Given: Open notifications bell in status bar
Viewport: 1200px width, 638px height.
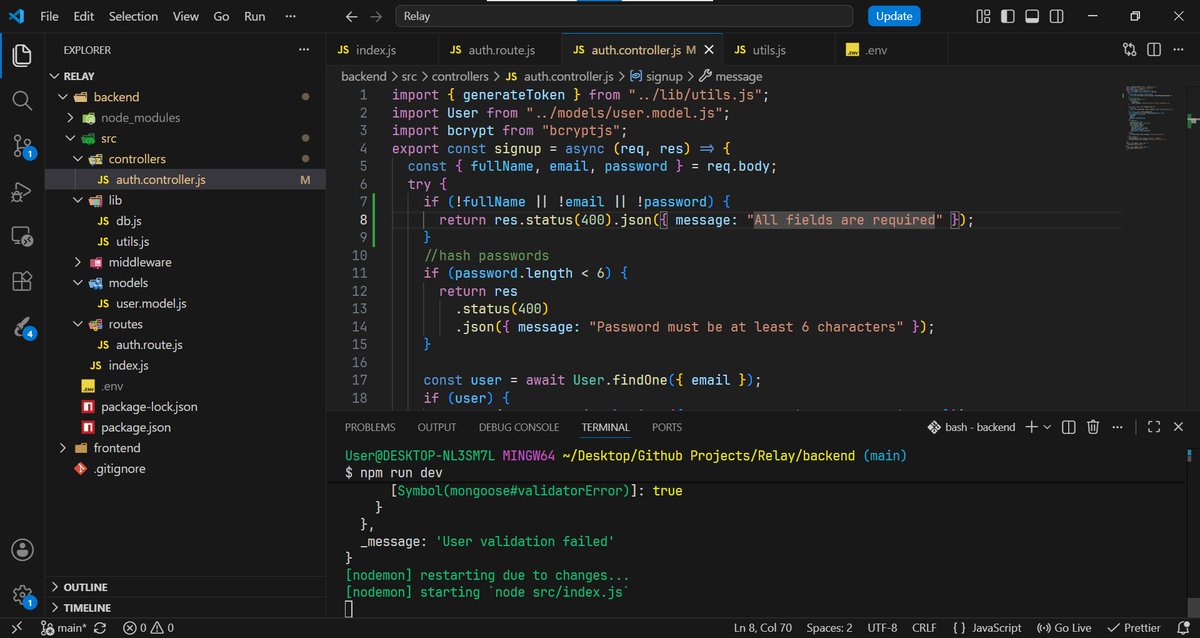Looking at the screenshot, I should 1182,628.
